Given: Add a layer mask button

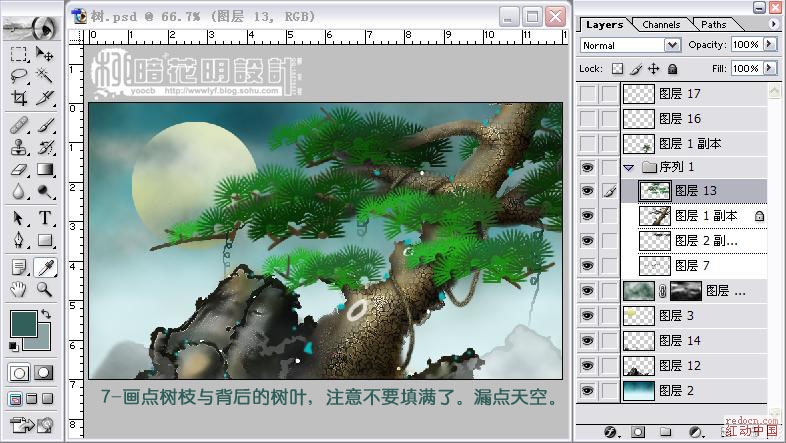Looking at the screenshot, I should 638,432.
